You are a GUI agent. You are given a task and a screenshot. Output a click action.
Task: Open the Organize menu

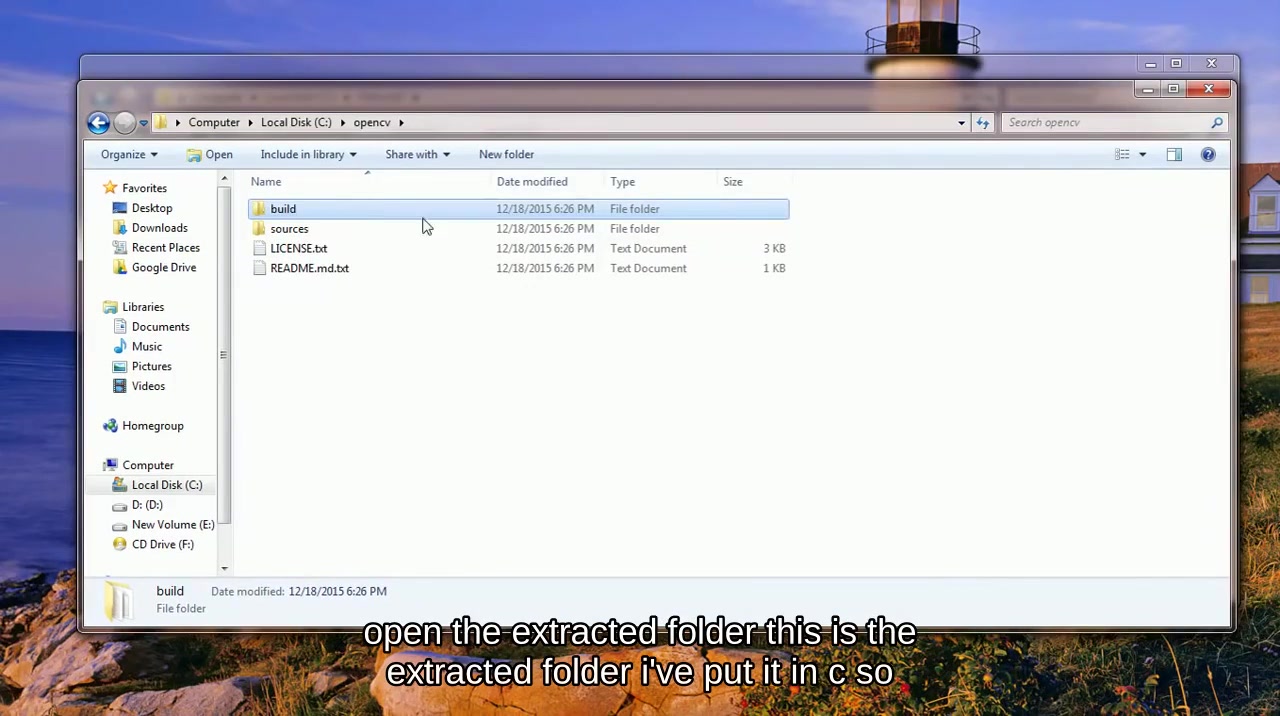point(128,154)
